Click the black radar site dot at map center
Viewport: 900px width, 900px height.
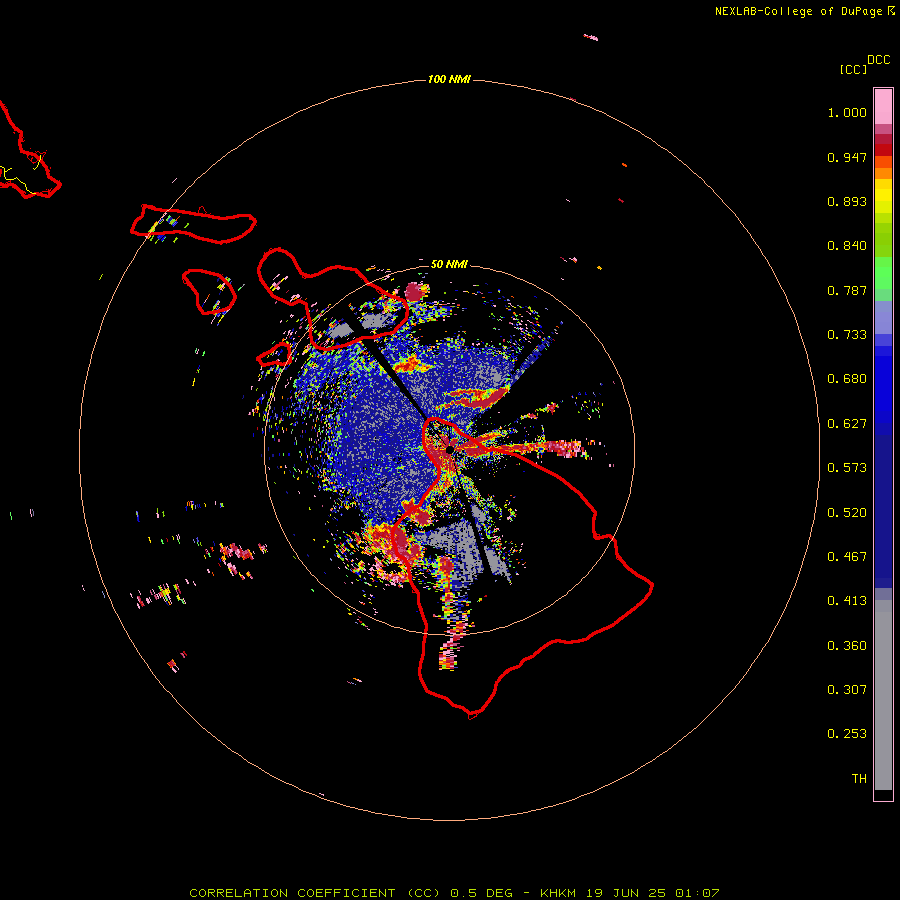450,449
